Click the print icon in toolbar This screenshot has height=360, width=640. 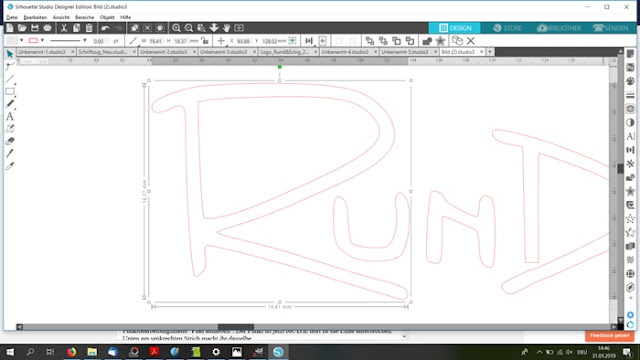47,28
